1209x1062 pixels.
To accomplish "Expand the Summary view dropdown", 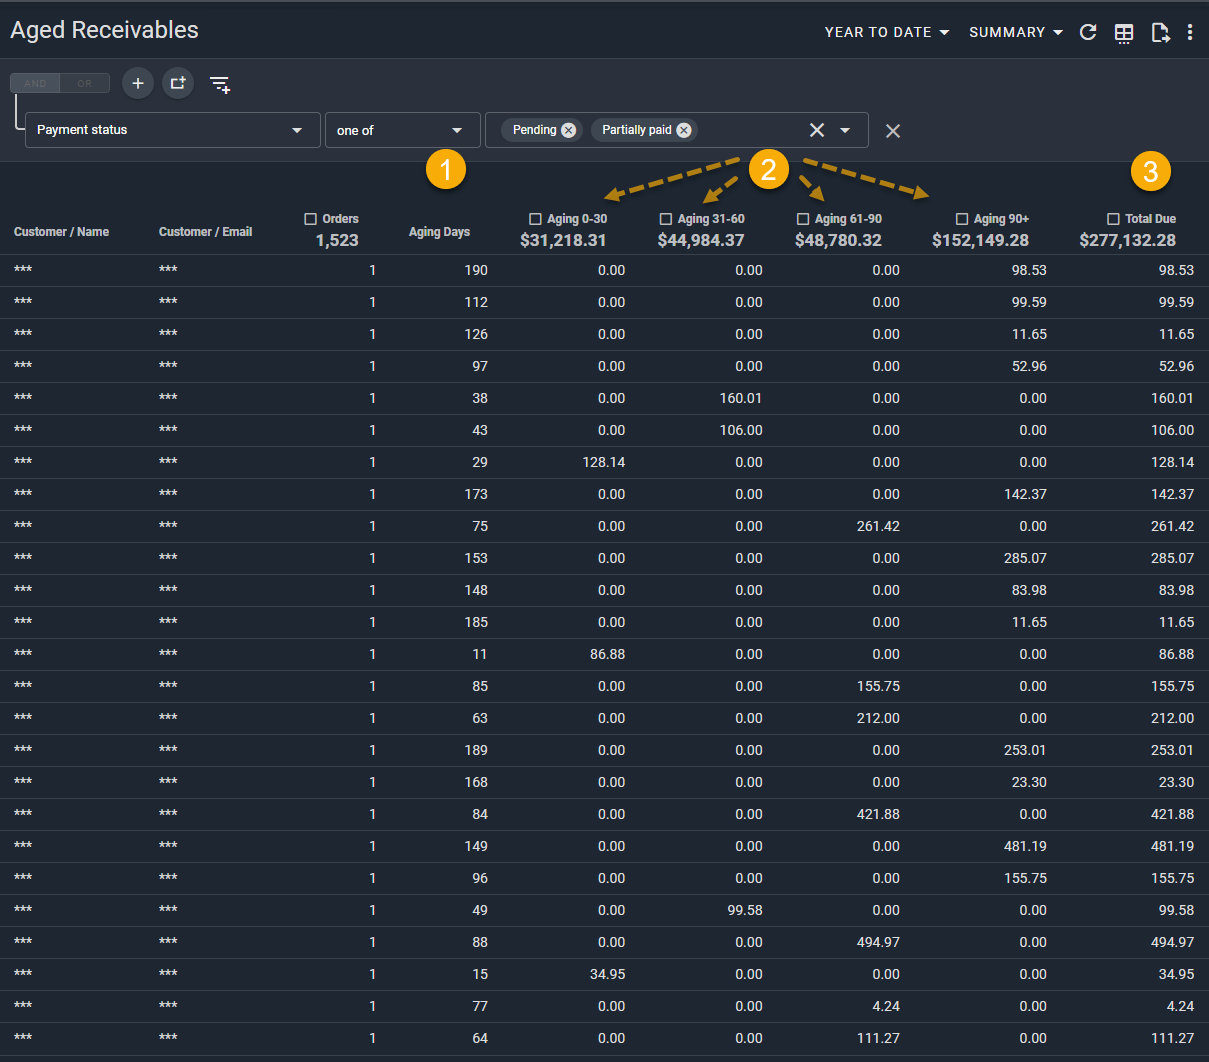I will pos(1015,32).
